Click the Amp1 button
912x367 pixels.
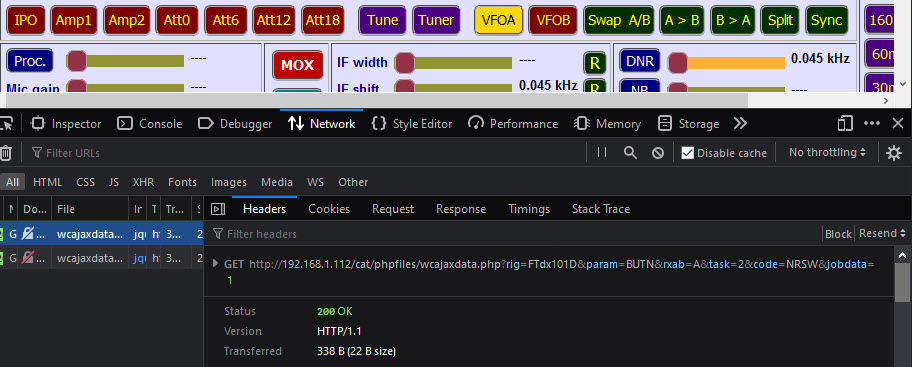click(x=74, y=20)
